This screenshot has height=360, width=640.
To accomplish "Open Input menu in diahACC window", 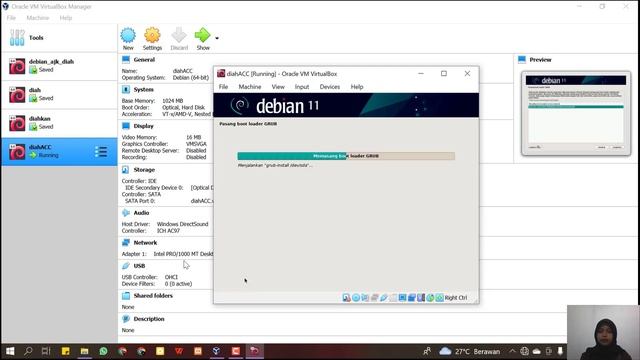I will (302, 87).
